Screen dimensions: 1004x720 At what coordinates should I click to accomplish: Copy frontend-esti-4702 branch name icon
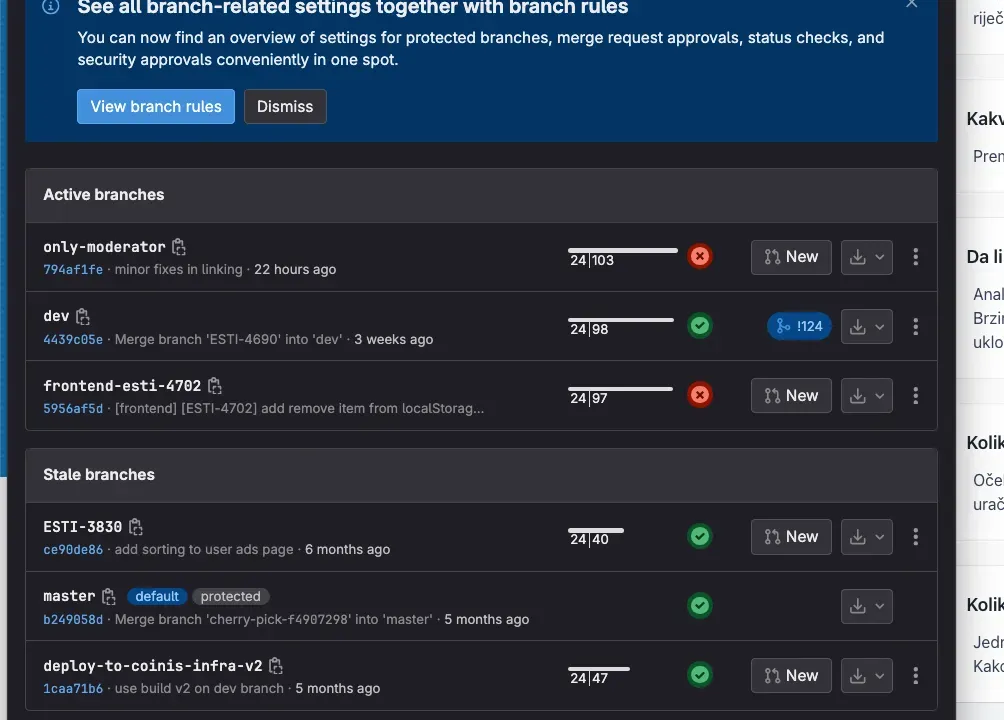(215, 386)
